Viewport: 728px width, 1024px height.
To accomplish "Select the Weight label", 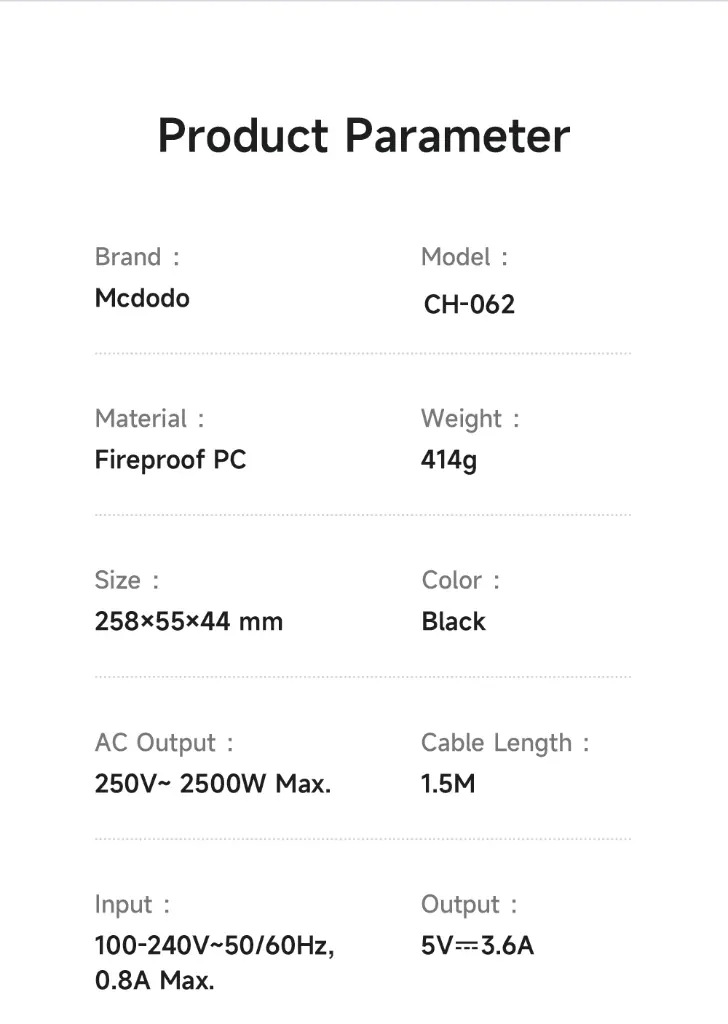I will (470, 420).
